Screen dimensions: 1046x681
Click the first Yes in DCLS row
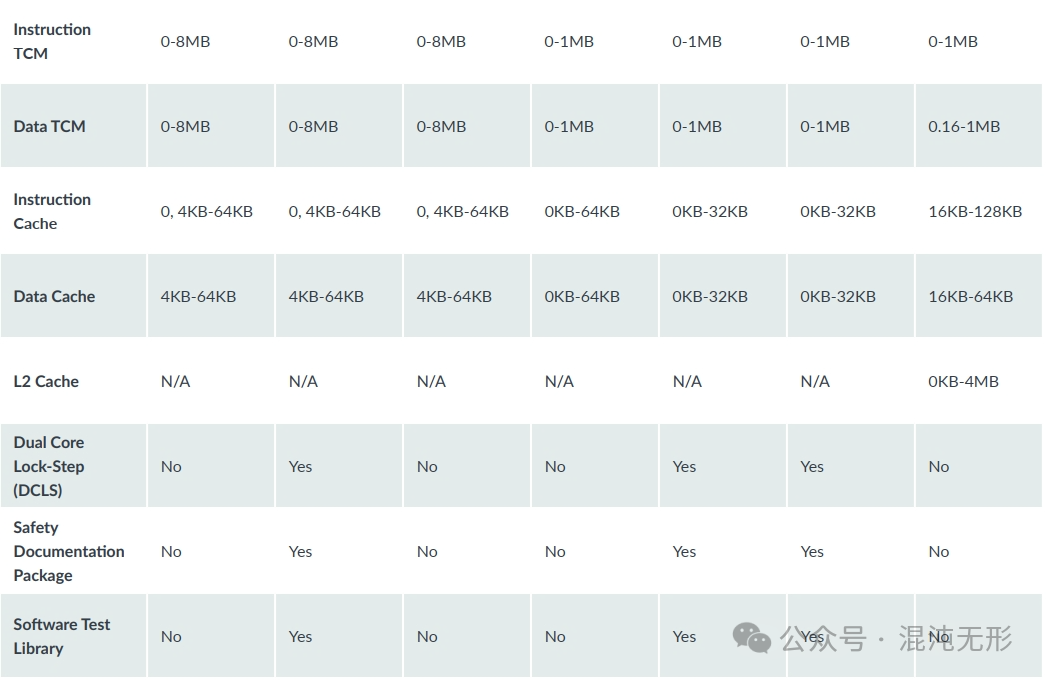(300, 466)
